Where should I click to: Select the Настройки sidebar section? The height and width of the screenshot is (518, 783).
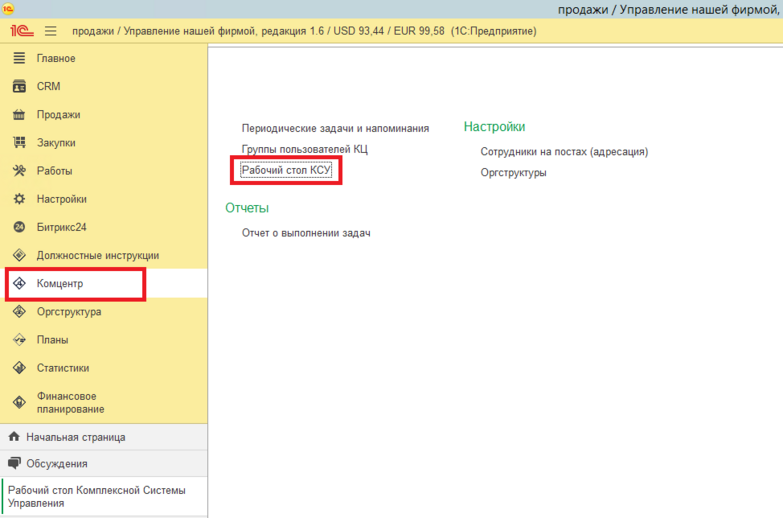coord(103,199)
